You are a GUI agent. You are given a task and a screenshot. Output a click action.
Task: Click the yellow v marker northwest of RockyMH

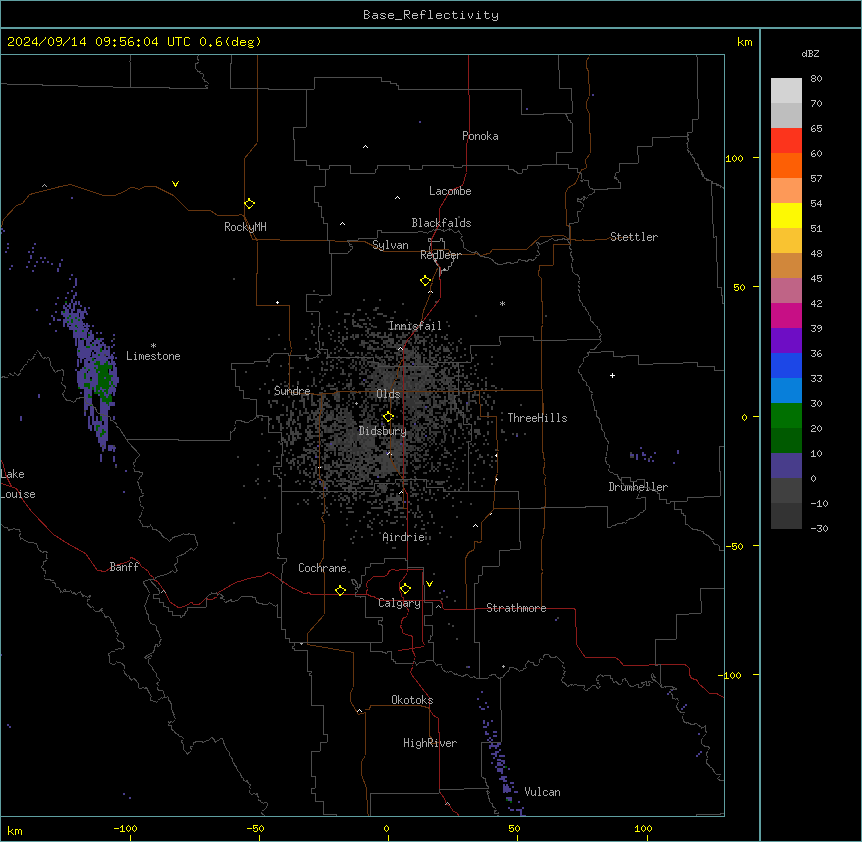pos(175,184)
